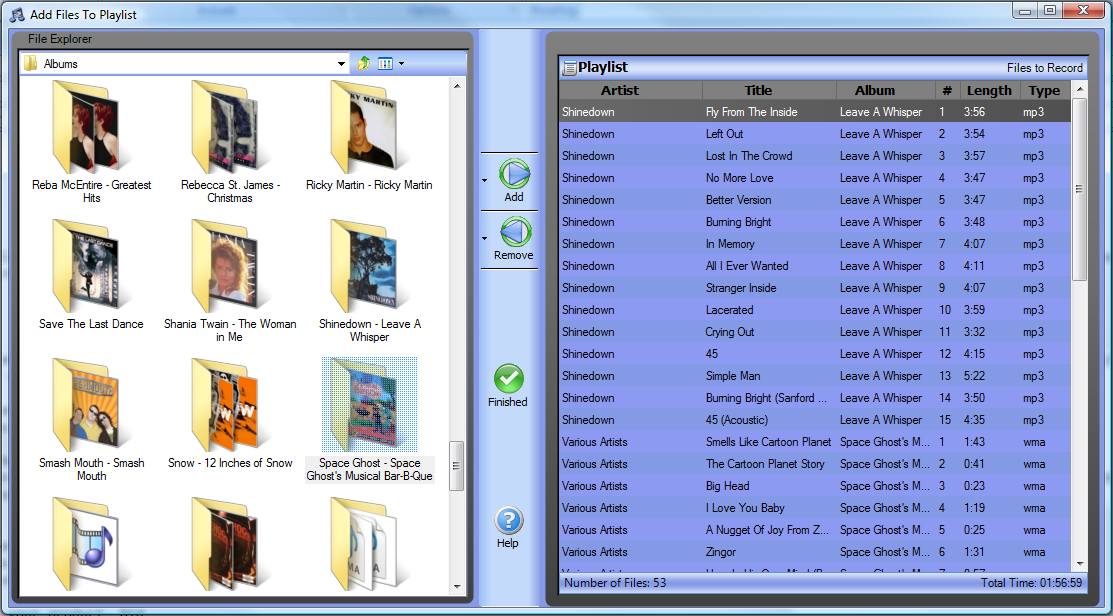The height and width of the screenshot is (616, 1113).
Task: Open the dropdown arrow beside Remove
Action: click(485, 239)
